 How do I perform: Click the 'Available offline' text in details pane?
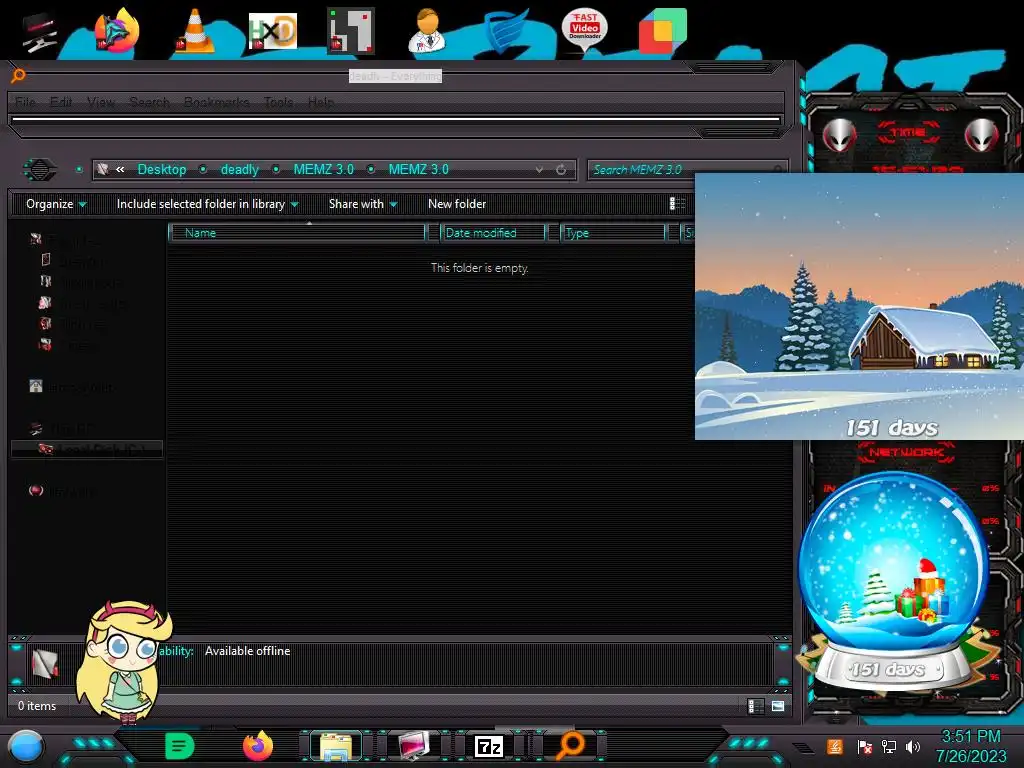(248, 651)
